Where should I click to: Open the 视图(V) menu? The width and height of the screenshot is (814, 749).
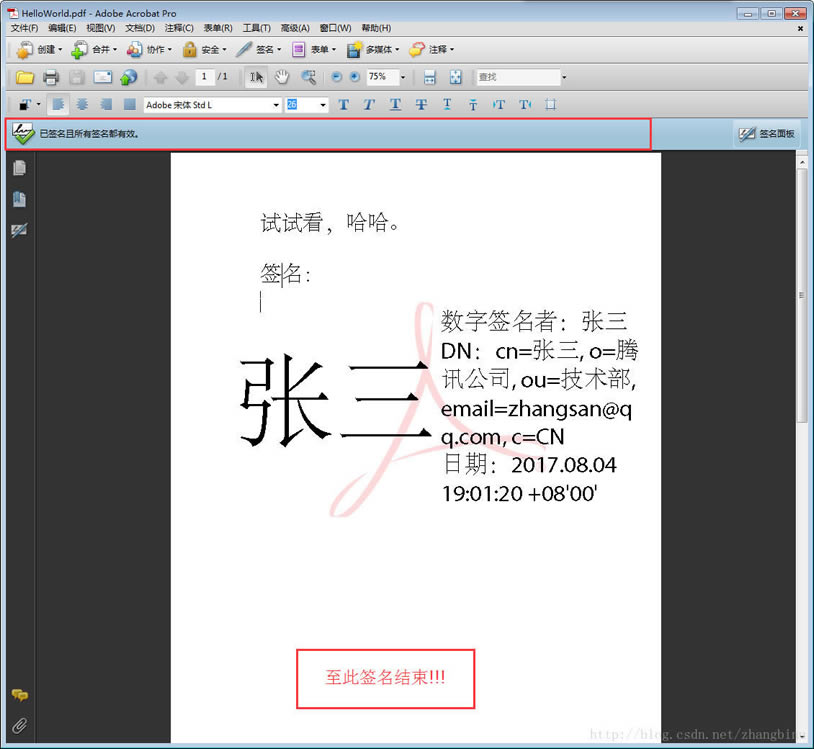tap(100, 28)
